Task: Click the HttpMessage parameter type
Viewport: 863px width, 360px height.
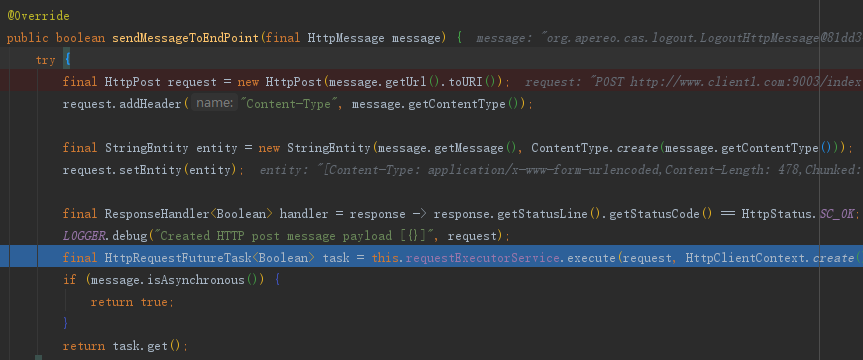Action: tap(346, 38)
